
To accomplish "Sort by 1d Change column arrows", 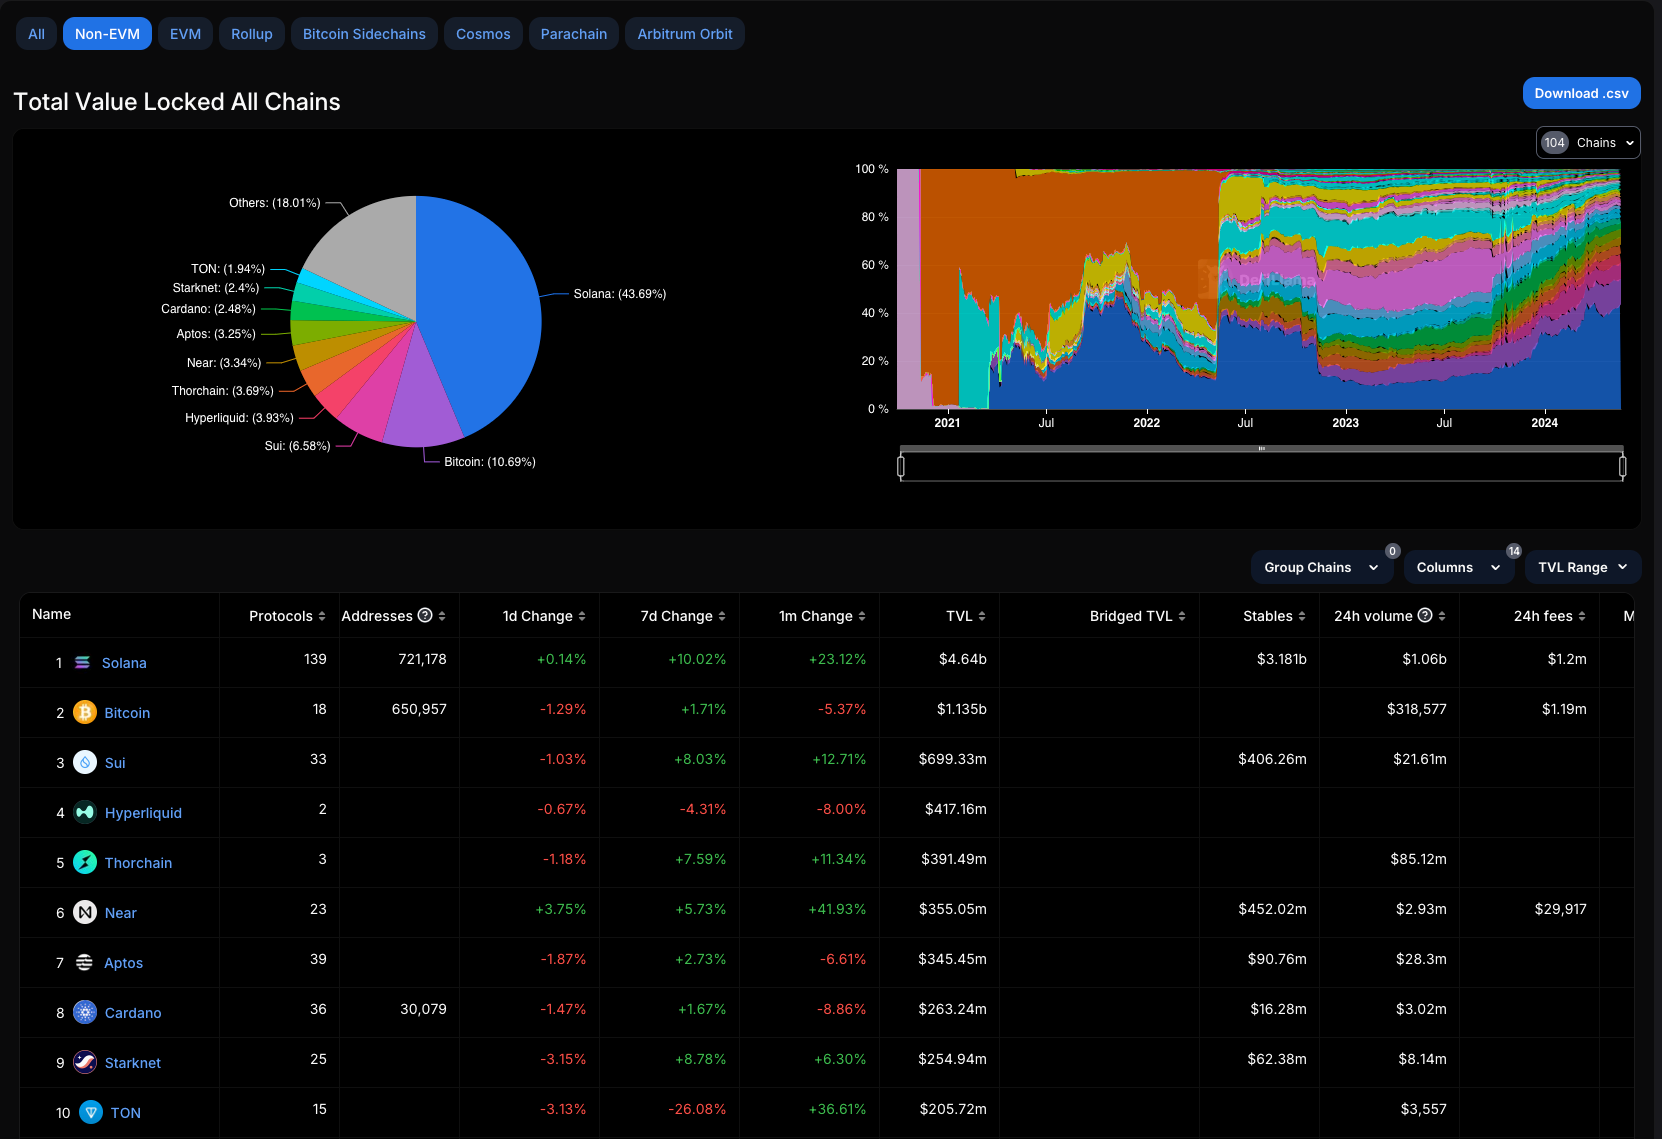I will tap(582, 616).
